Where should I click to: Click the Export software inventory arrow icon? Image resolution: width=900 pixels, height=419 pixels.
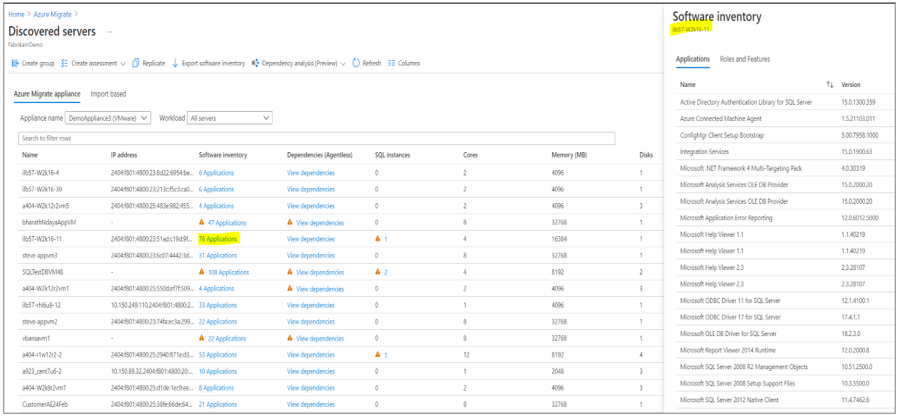point(176,63)
